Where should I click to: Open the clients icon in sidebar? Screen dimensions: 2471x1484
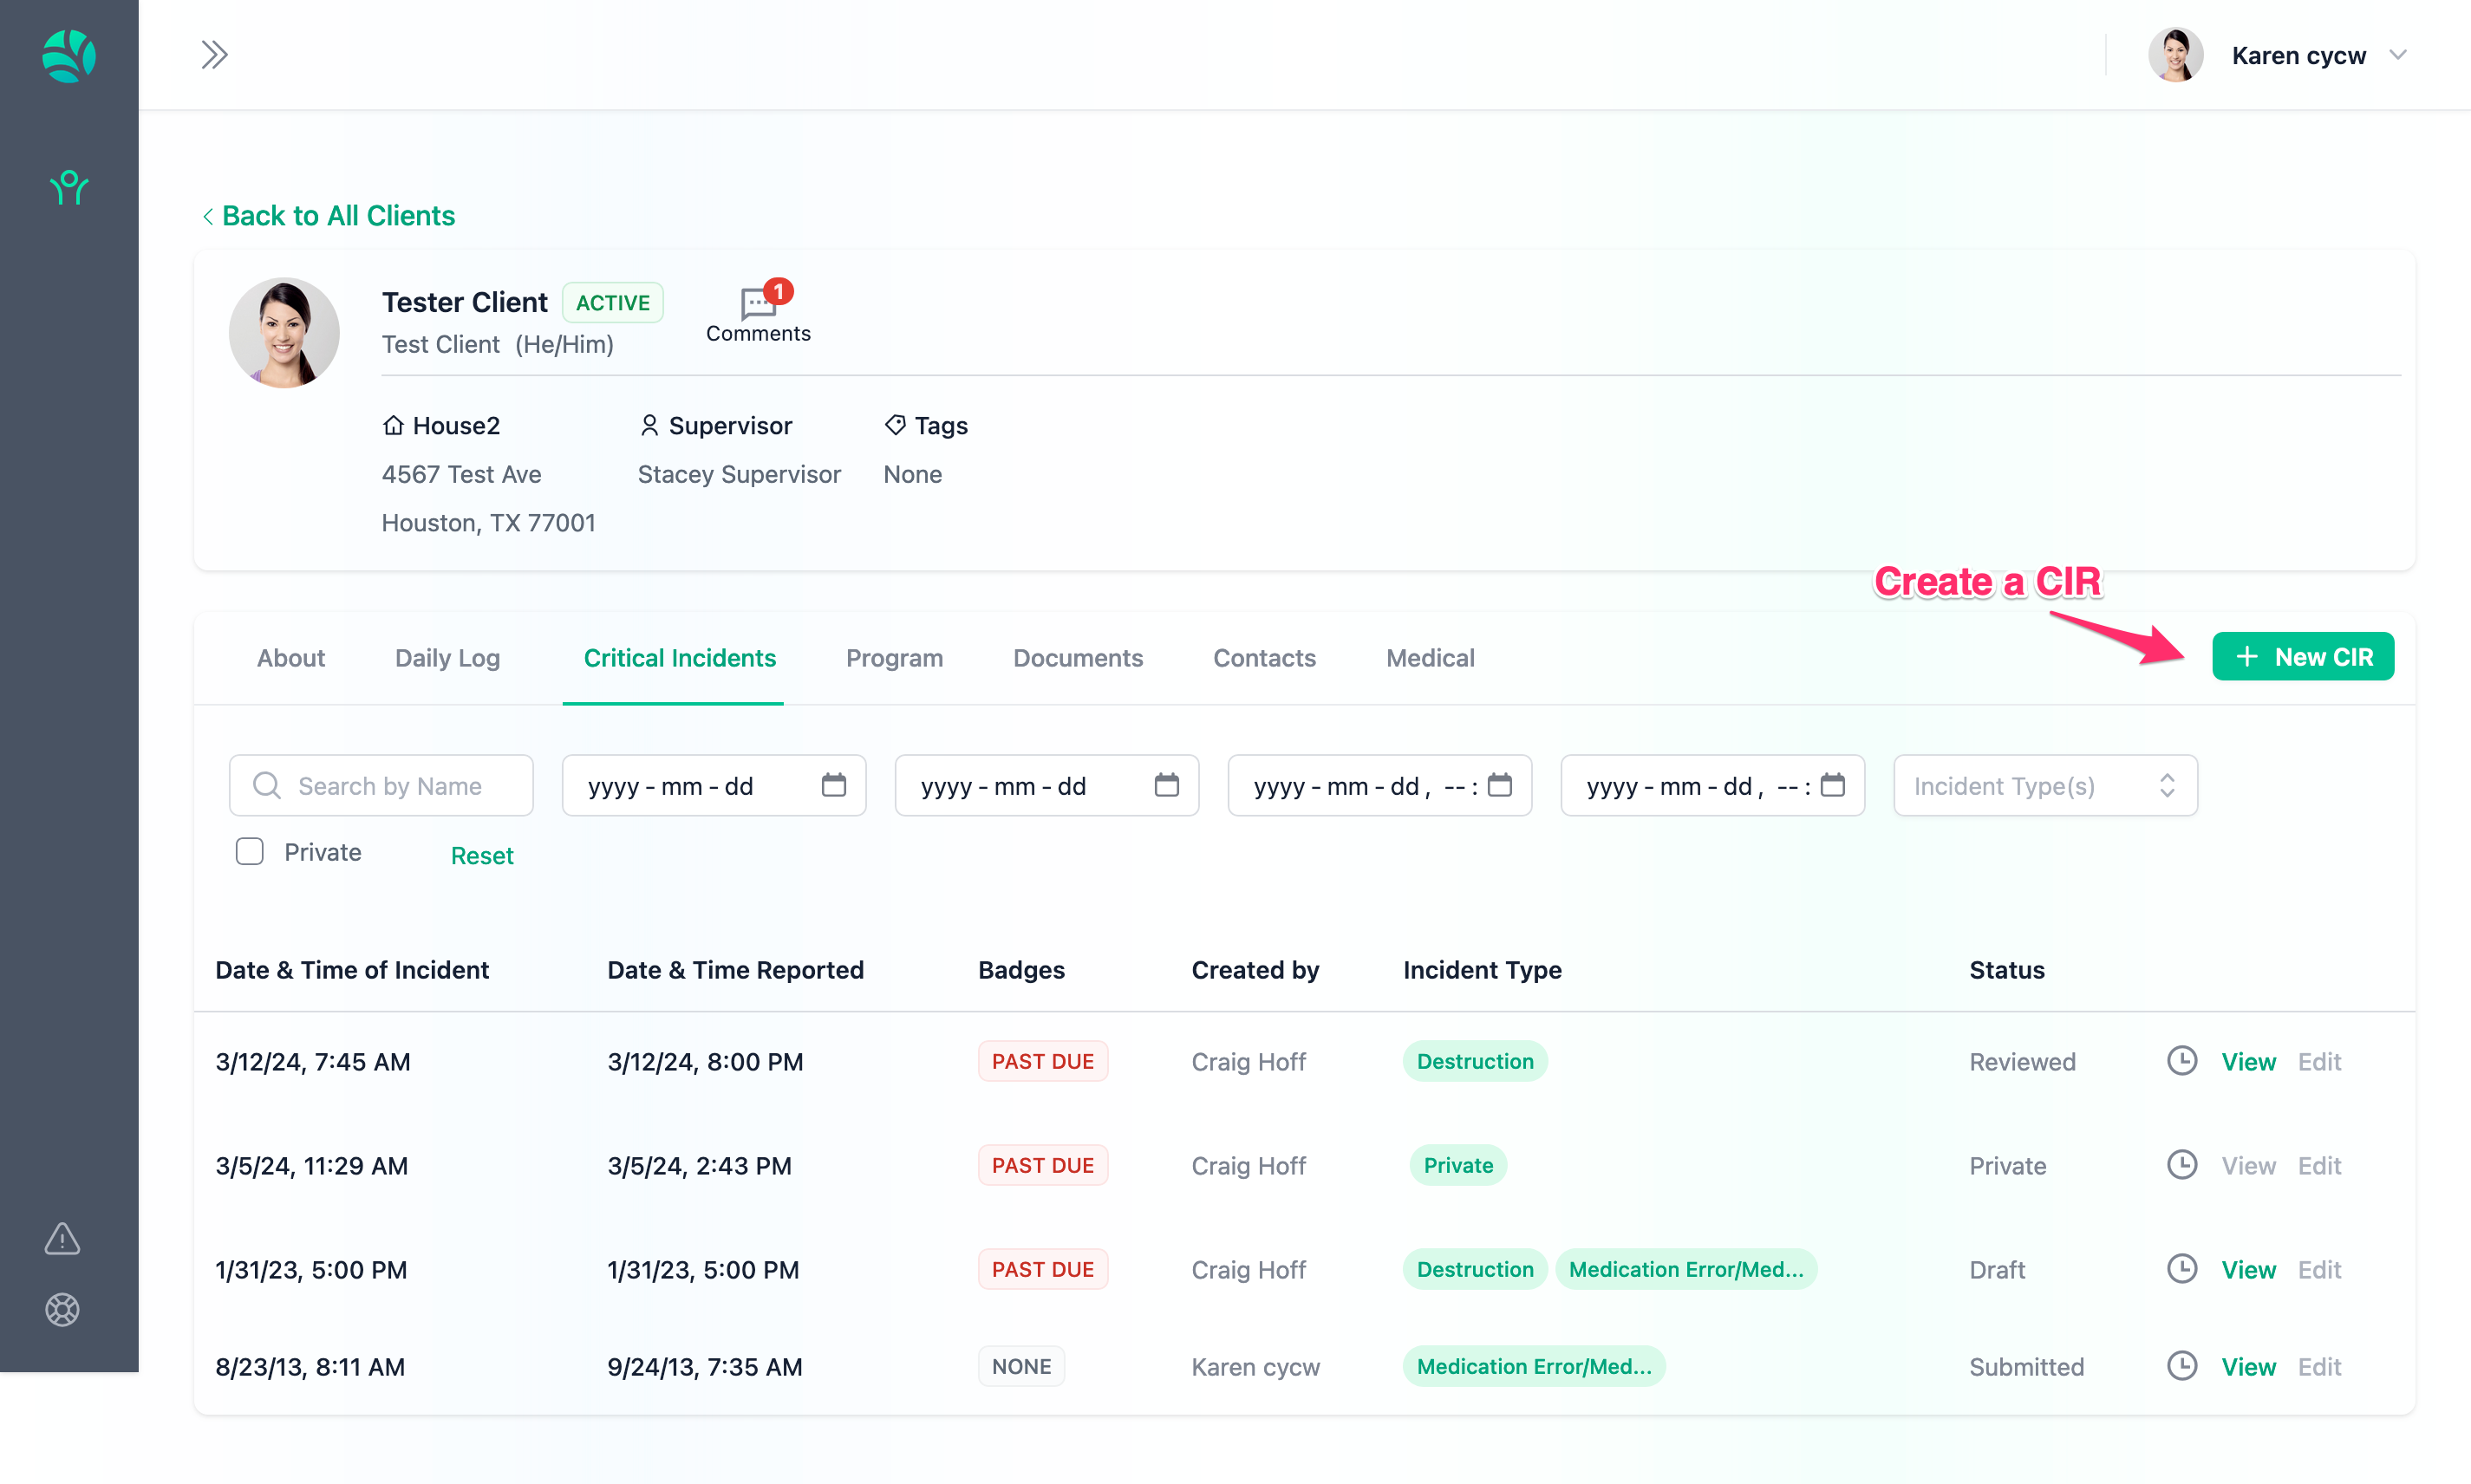click(x=69, y=187)
